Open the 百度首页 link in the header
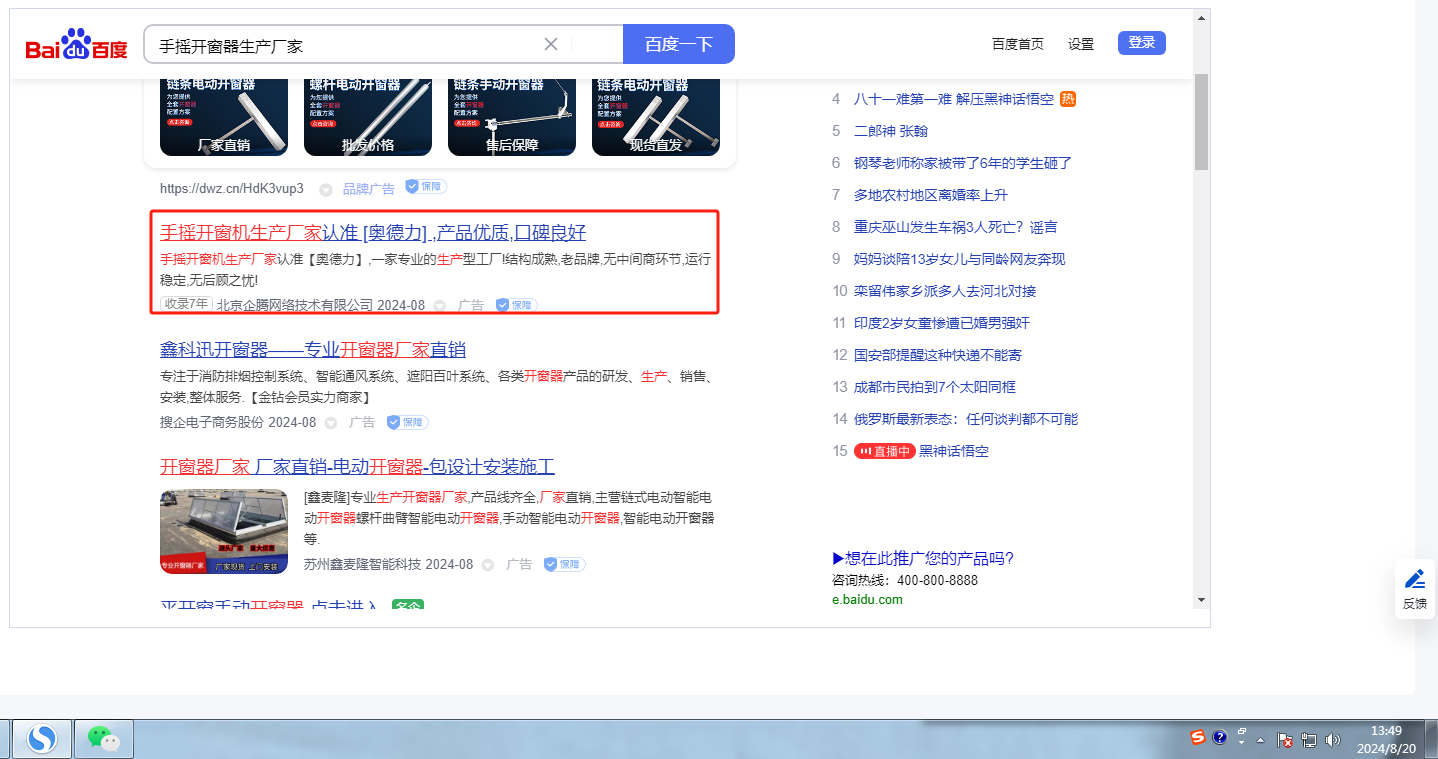This screenshot has width=1438, height=759. (x=1017, y=44)
